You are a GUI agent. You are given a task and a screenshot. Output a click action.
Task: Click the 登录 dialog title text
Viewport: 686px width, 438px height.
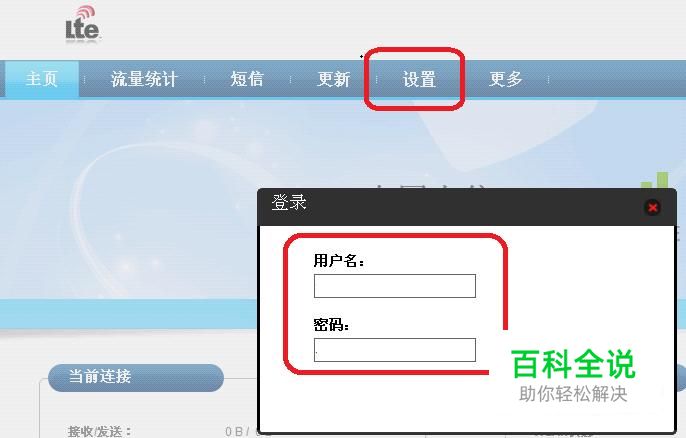(289, 203)
